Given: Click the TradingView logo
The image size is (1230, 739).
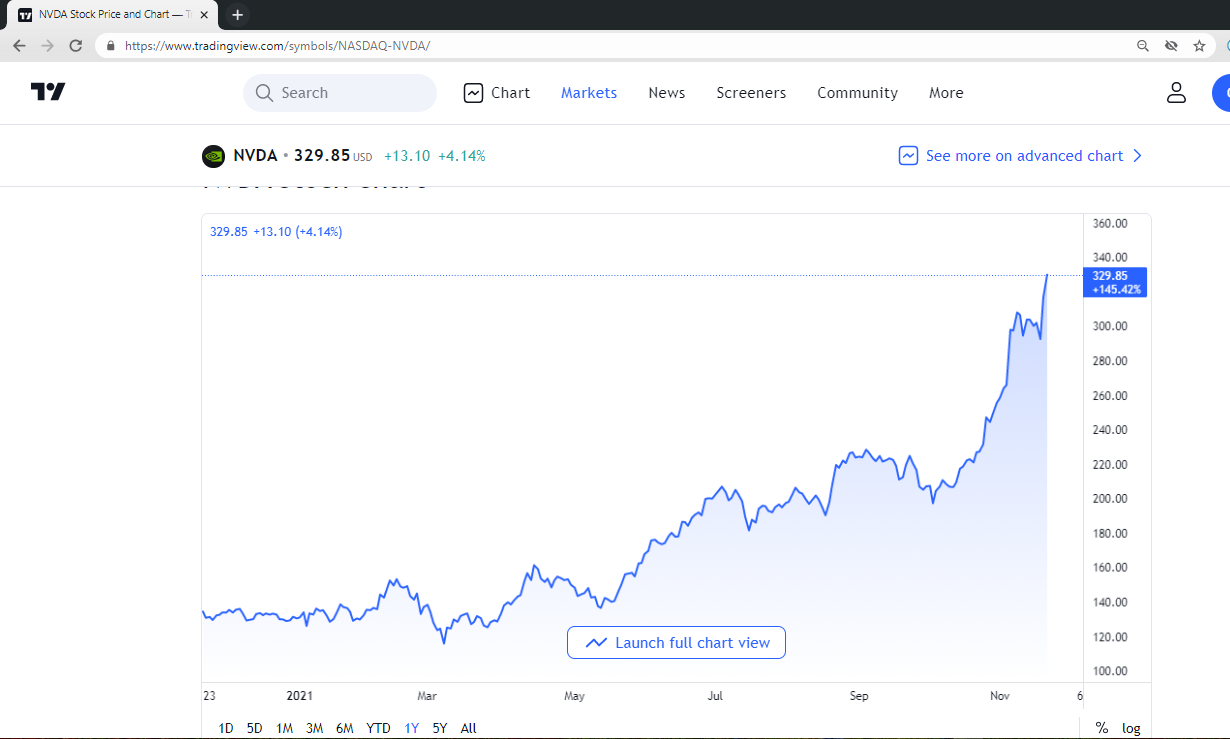Looking at the screenshot, I should pos(48,92).
